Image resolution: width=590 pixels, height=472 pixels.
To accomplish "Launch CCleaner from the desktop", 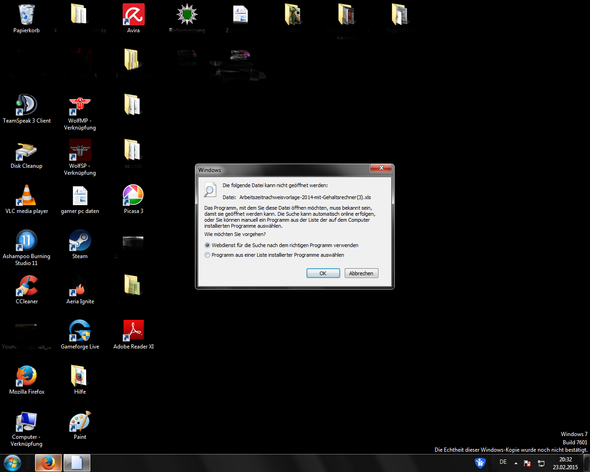I will tap(26, 289).
